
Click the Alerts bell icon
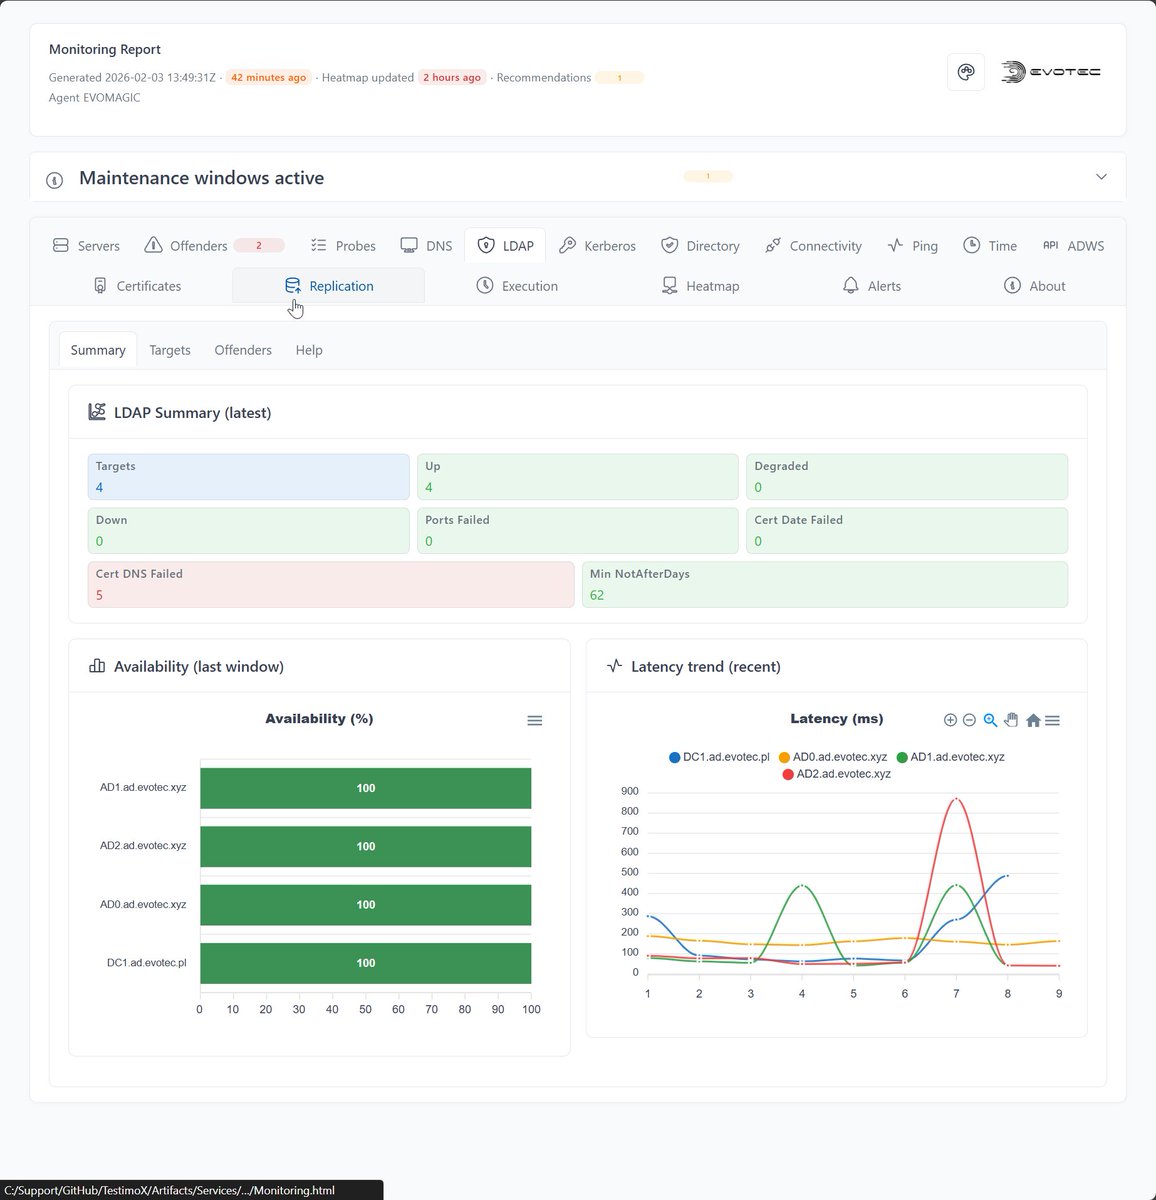(x=851, y=286)
